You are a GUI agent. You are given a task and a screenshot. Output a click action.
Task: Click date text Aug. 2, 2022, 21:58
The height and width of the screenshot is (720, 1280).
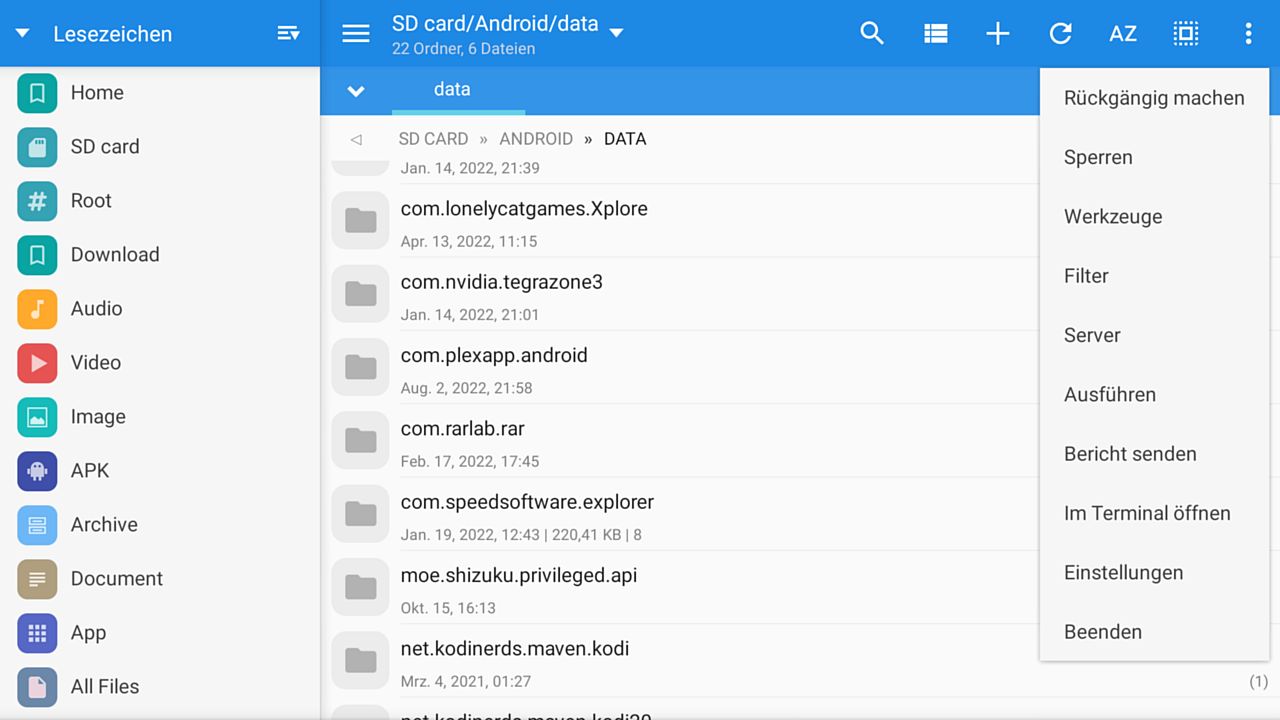(x=466, y=388)
